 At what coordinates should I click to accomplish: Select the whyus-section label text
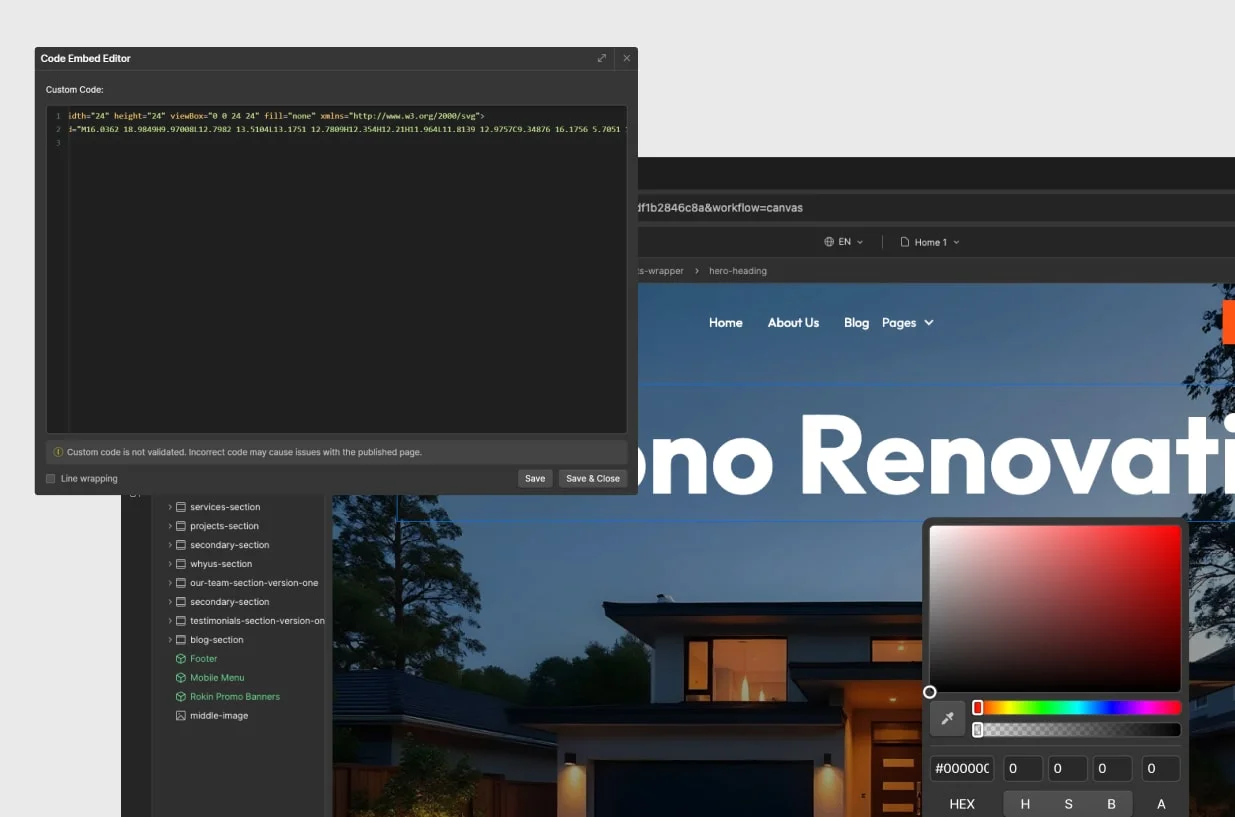coord(221,564)
